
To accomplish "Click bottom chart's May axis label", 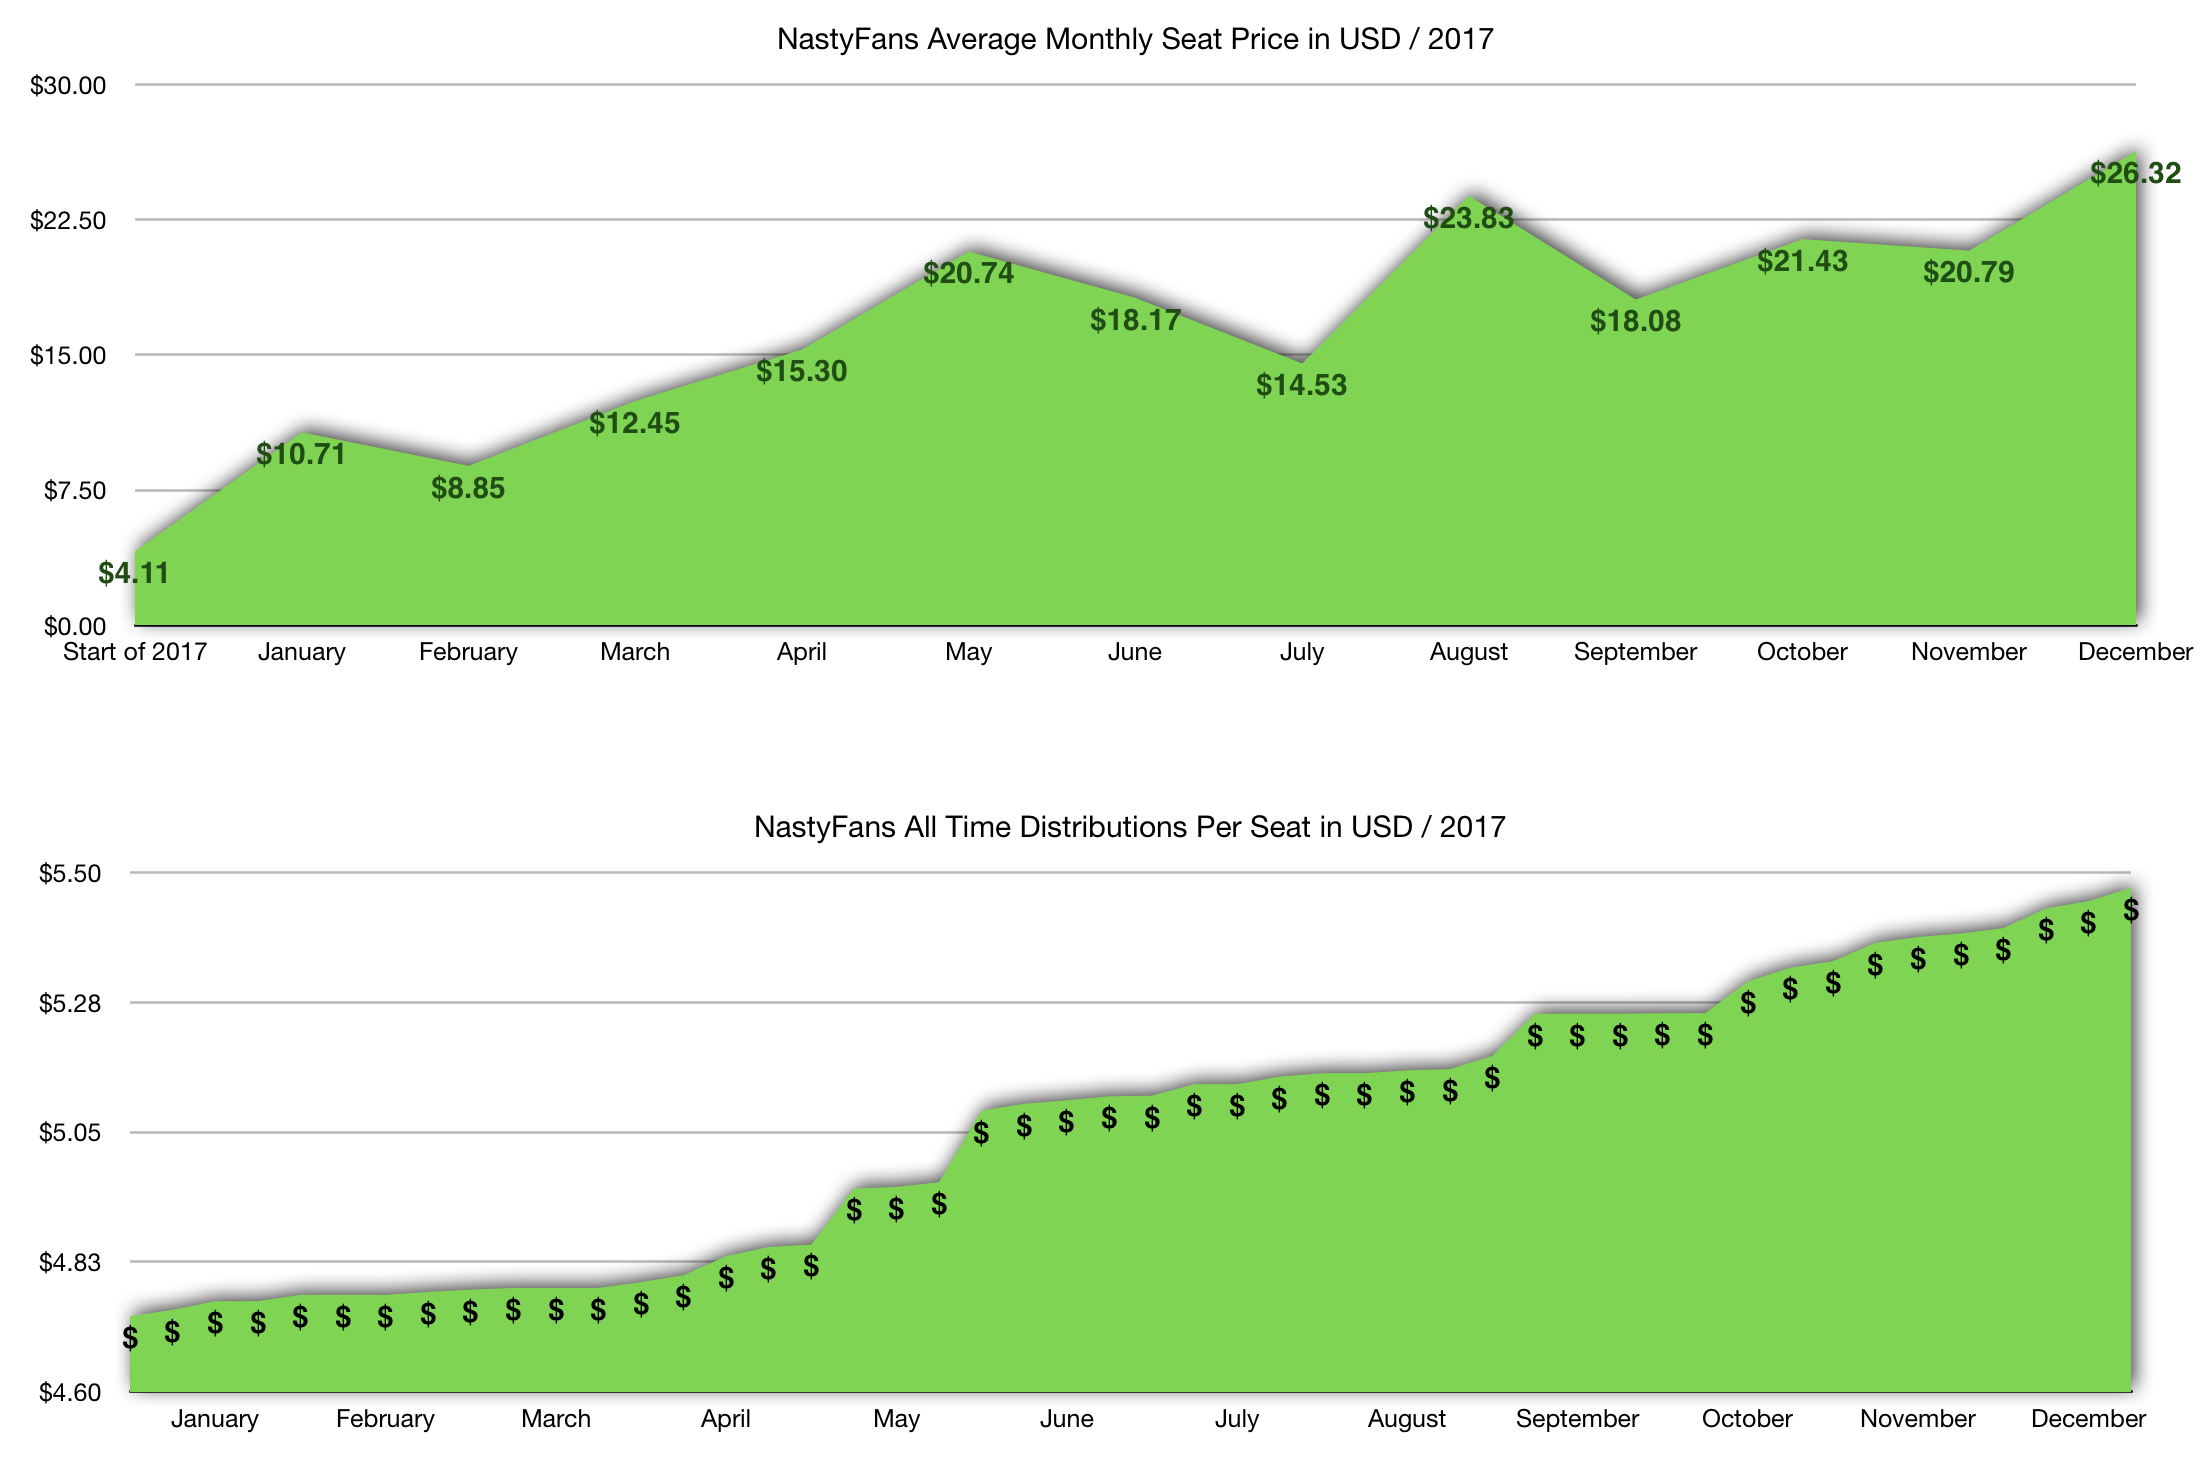I will pos(896,1419).
